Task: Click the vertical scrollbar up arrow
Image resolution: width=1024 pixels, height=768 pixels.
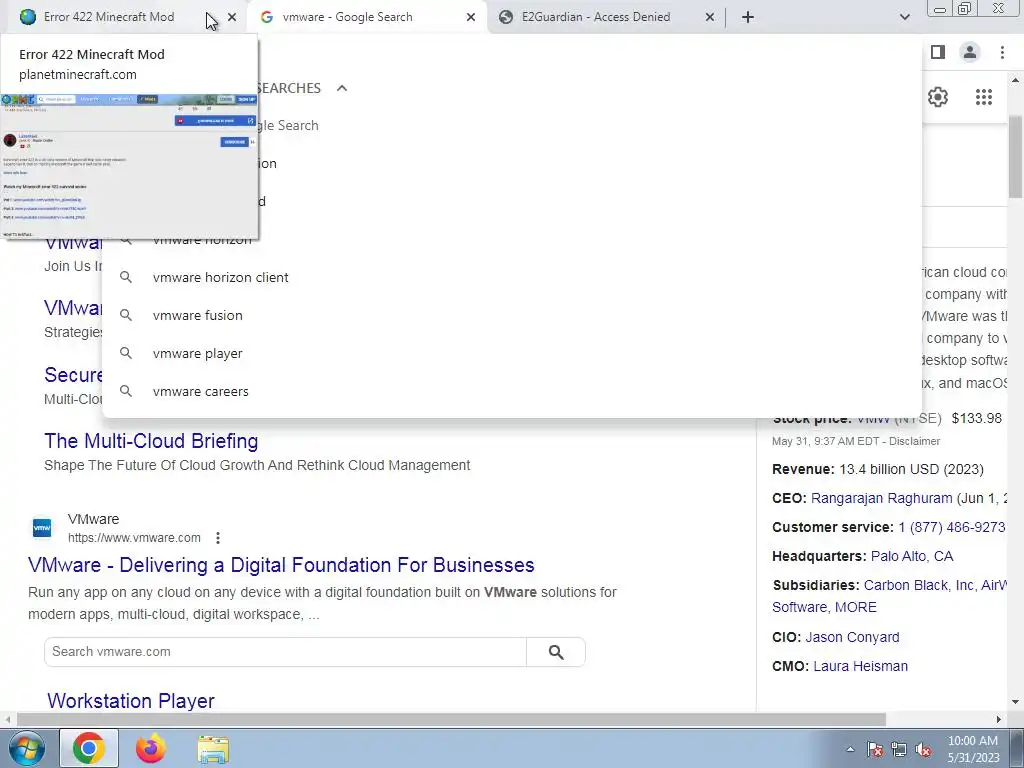Action: 1015,80
